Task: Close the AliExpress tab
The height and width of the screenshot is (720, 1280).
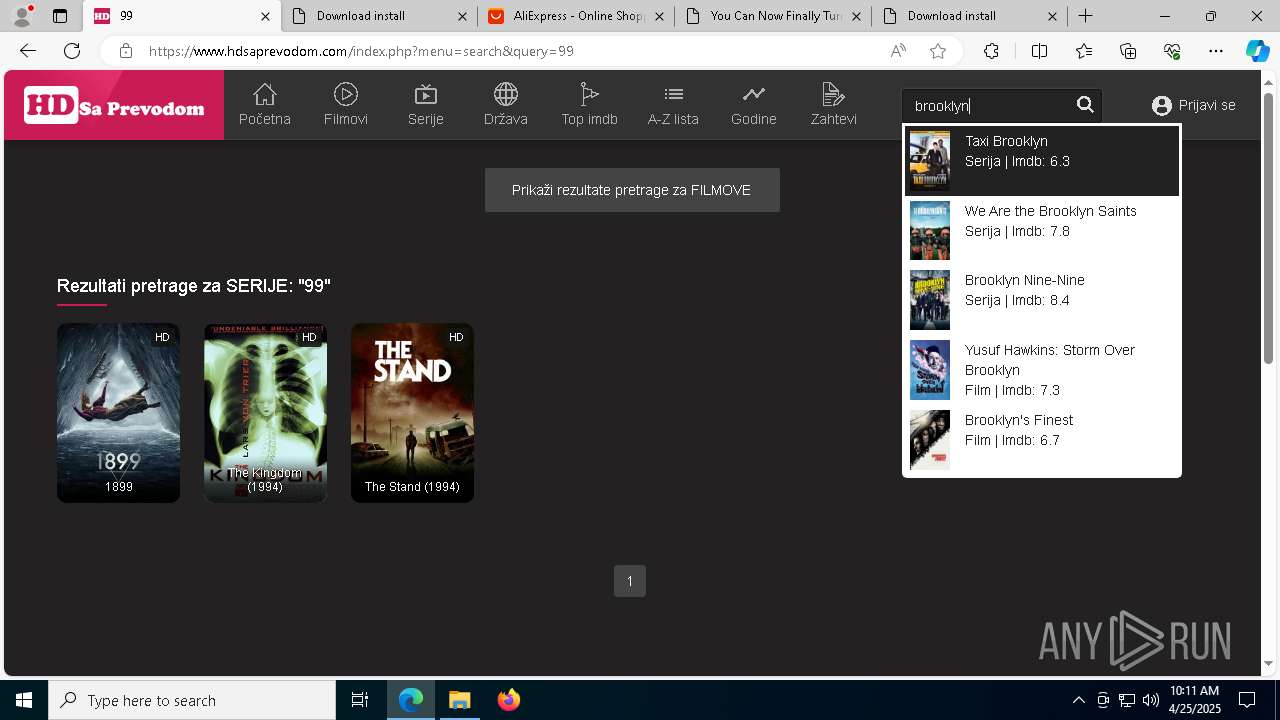Action: click(659, 16)
